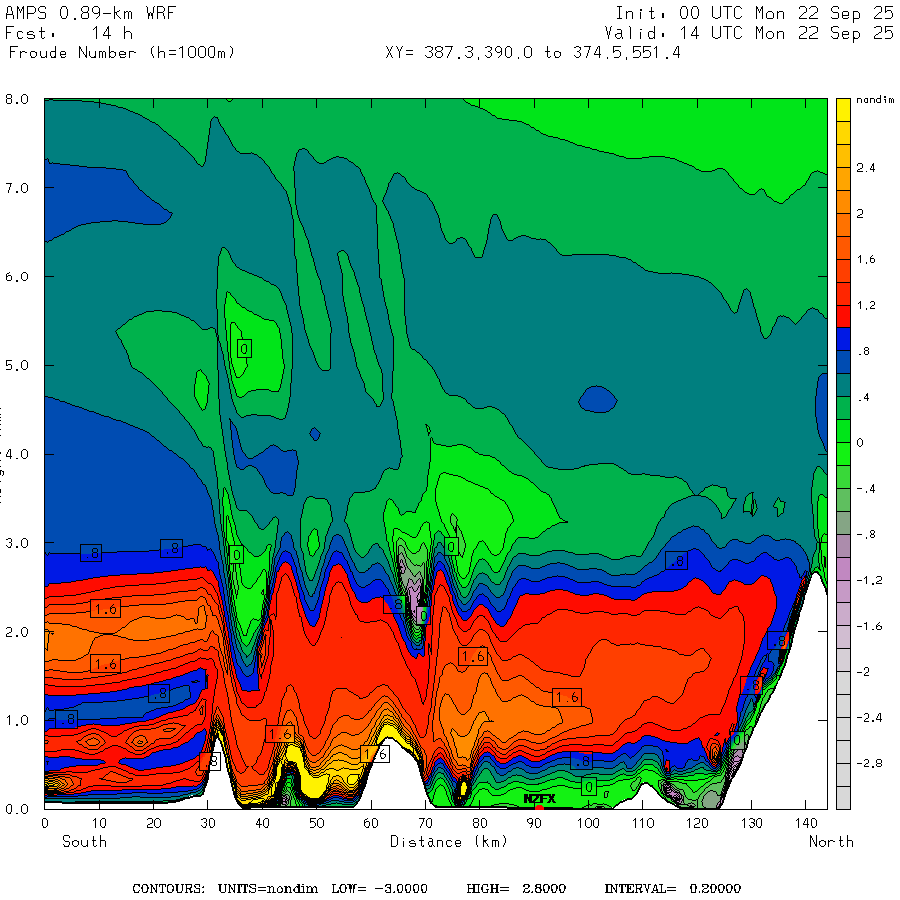The width and height of the screenshot is (900, 900).
Task: Click the color bar label '-.4'
Action: click(x=866, y=489)
